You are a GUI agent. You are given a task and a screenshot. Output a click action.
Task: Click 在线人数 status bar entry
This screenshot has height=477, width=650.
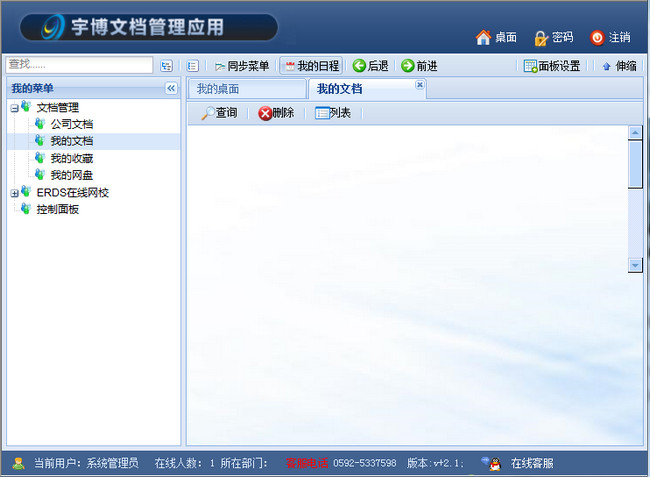184,463
